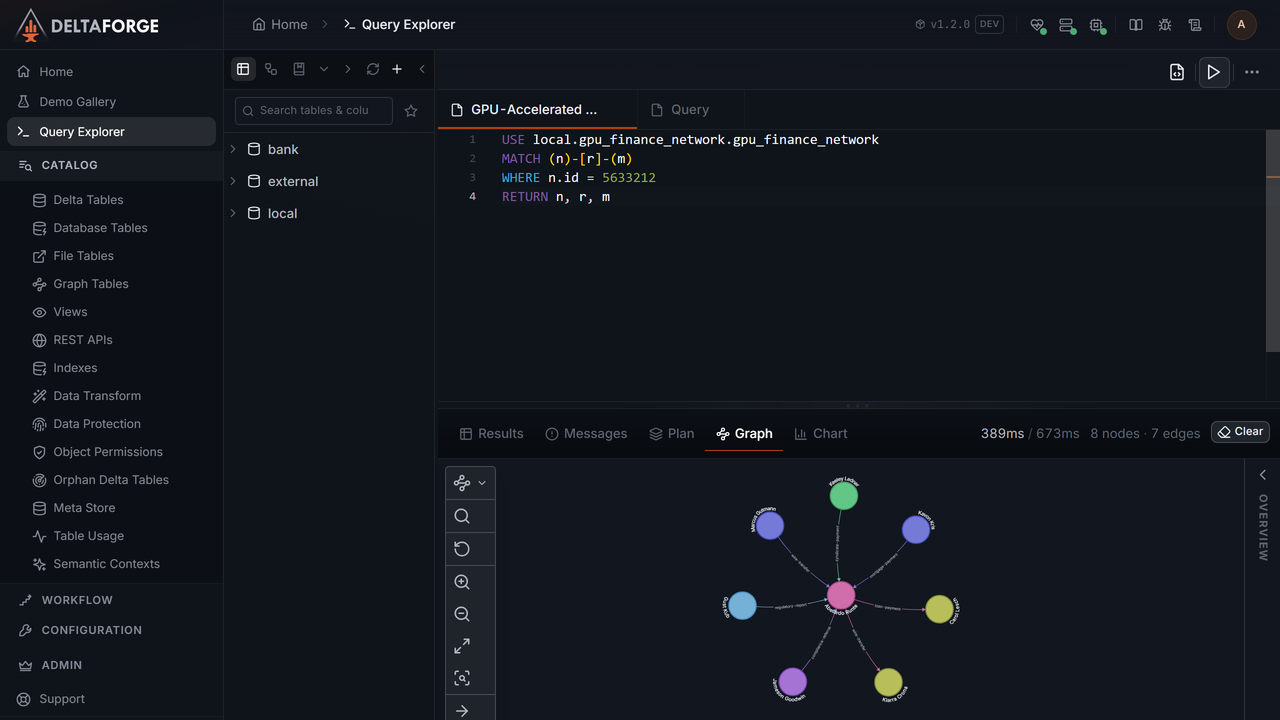The width and height of the screenshot is (1280, 720).
Task: Refresh the catalog tree
Action: pos(373,69)
